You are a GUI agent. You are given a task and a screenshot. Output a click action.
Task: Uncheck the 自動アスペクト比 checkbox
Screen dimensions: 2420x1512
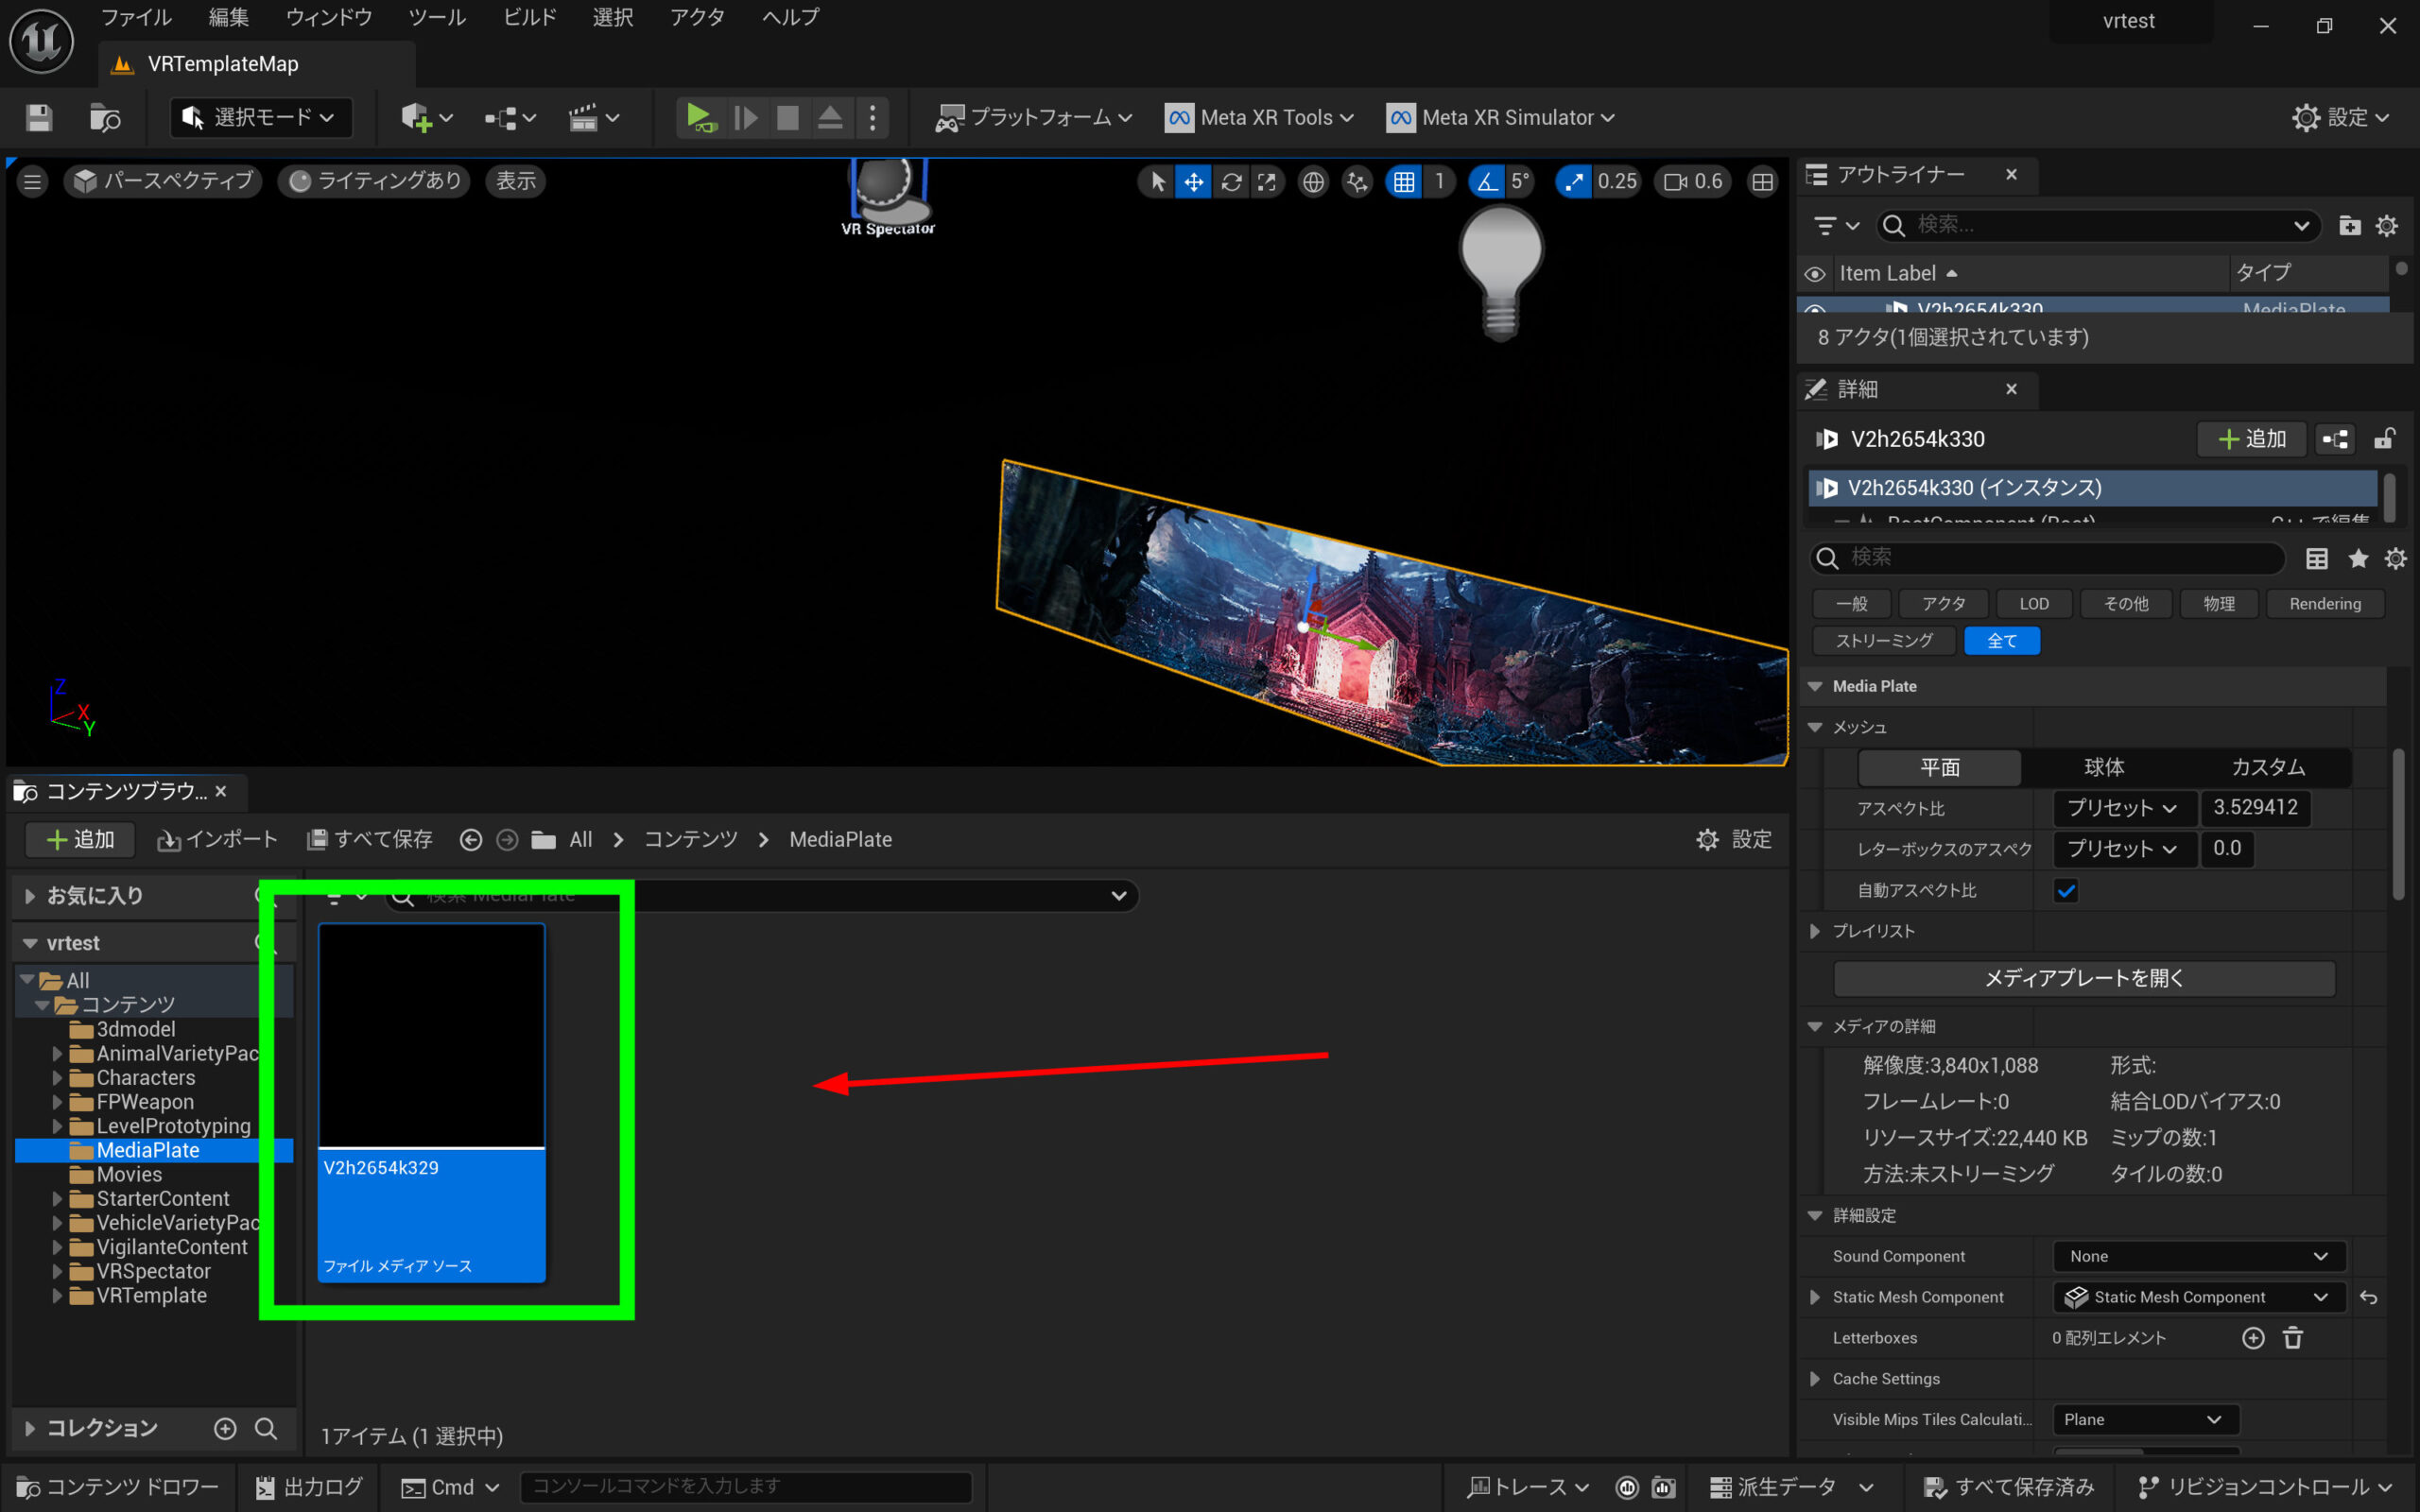pos(2066,890)
